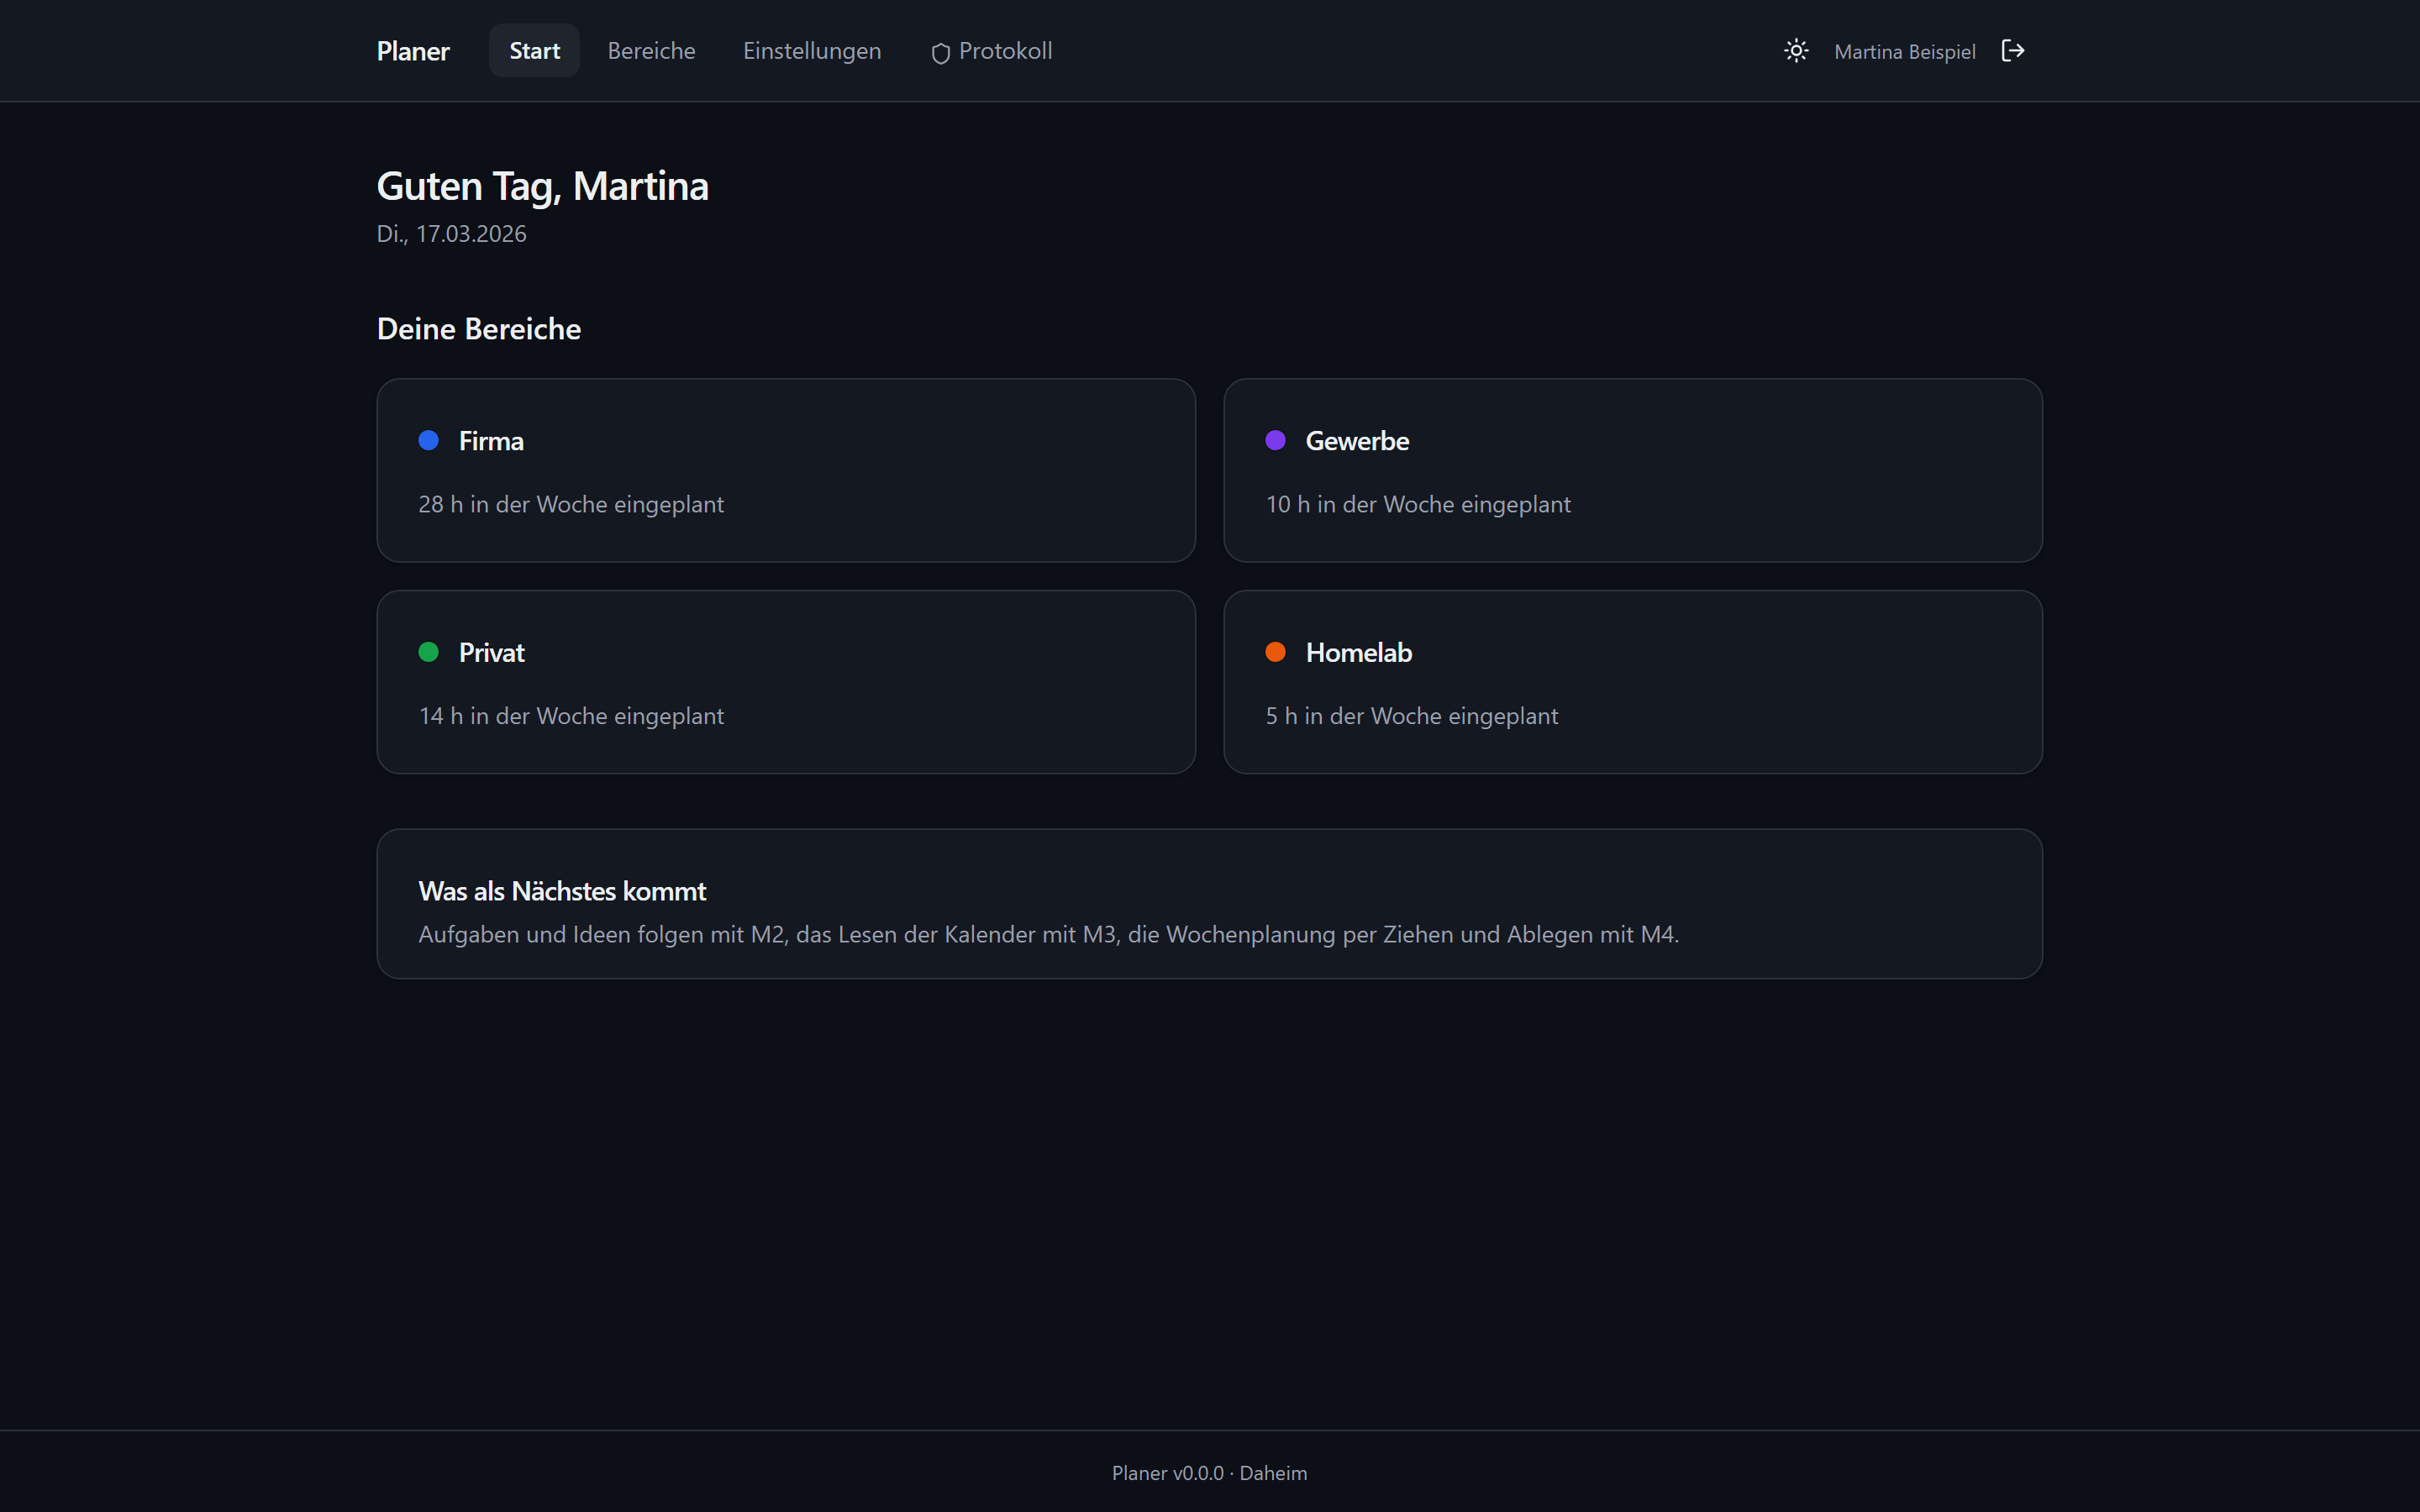The image size is (2420, 1512).
Task: Select the Homelab area title
Action: (x=1358, y=652)
